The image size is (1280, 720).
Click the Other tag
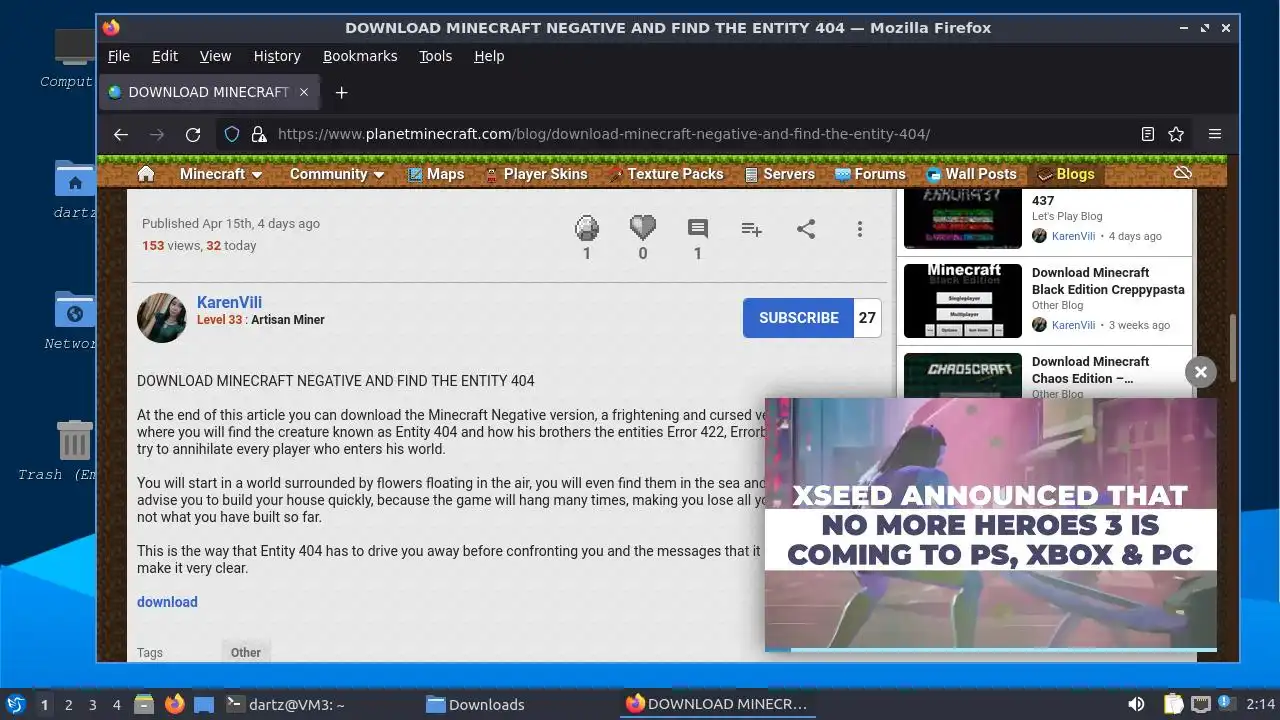click(x=245, y=652)
